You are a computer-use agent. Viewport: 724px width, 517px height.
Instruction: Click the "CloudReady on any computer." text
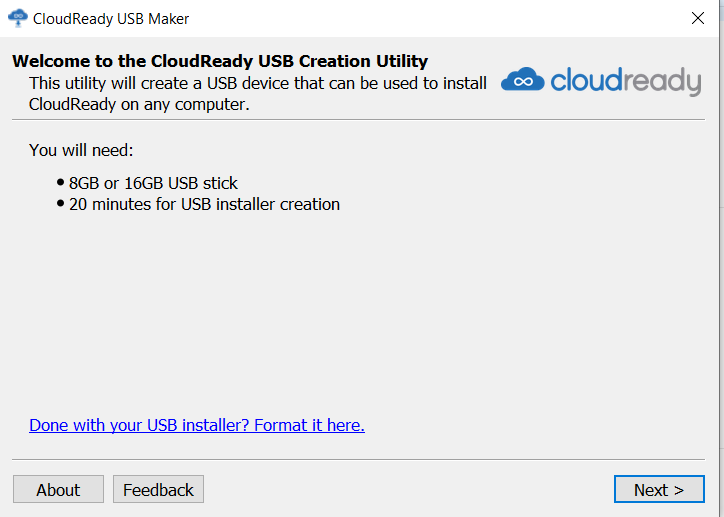(139, 104)
